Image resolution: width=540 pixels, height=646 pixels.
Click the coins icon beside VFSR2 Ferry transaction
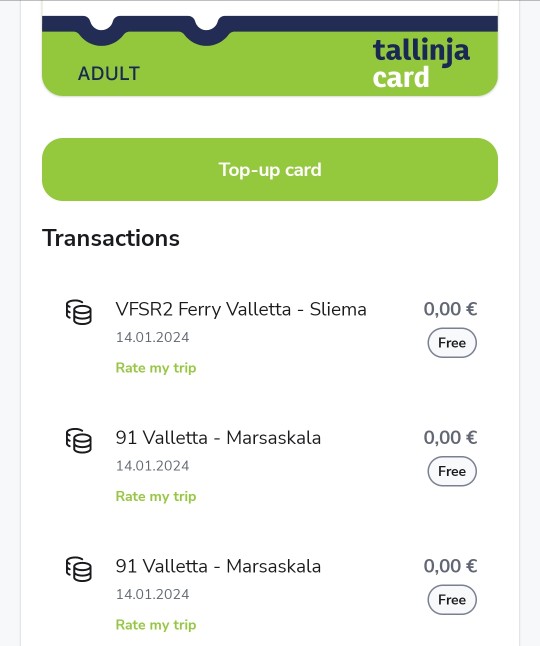click(x=79, y=312)
